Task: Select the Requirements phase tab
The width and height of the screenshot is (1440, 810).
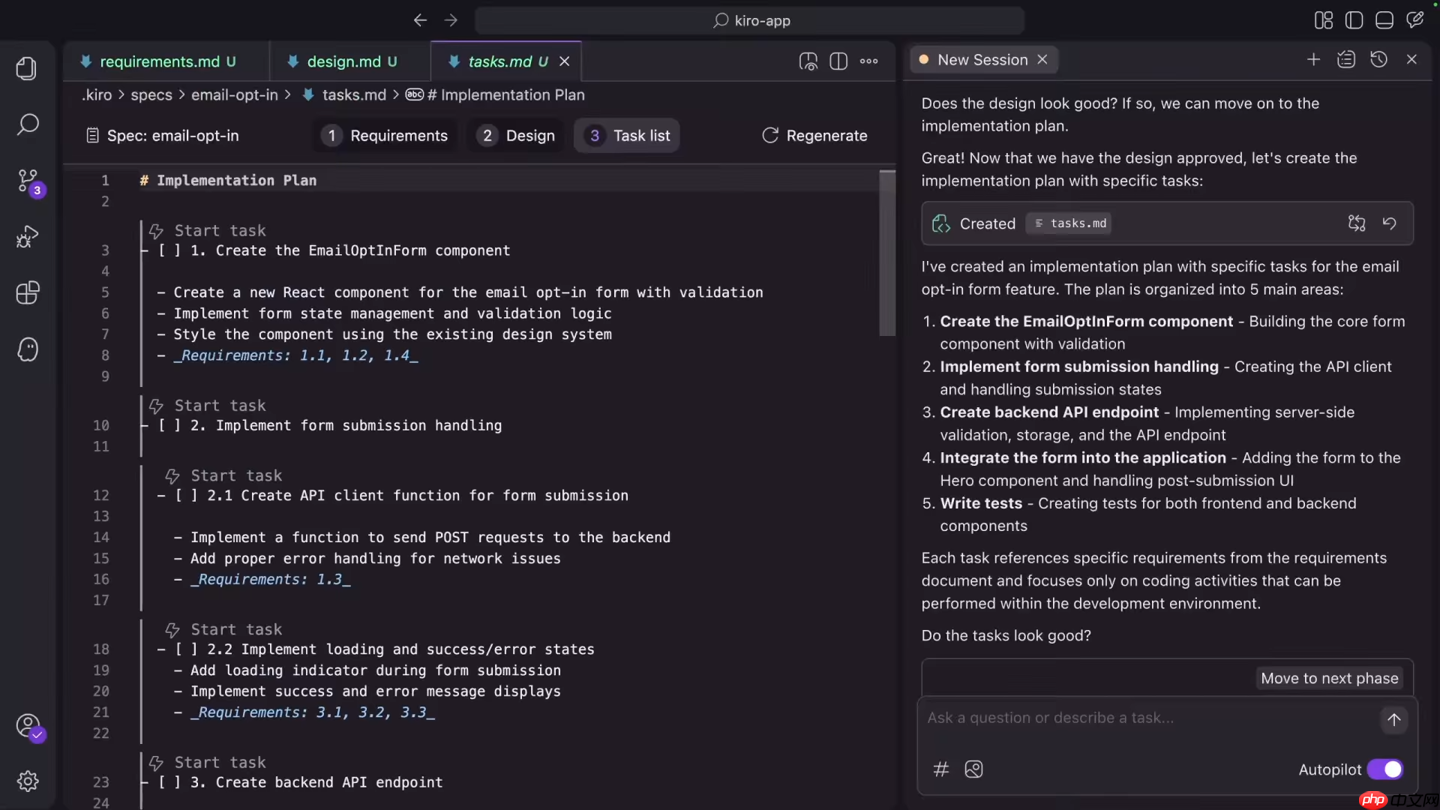Action: point(385,136)
